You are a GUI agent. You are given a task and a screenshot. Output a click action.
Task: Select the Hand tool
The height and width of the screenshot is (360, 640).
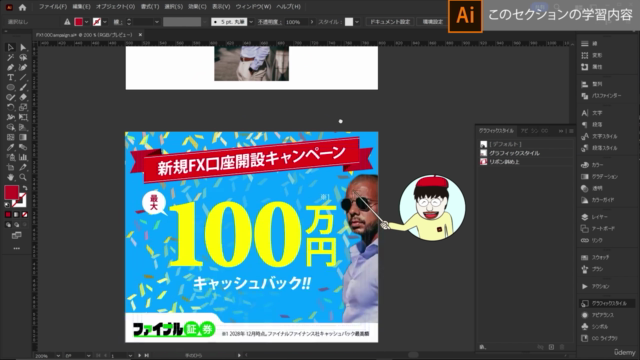[x=11, y=177]
